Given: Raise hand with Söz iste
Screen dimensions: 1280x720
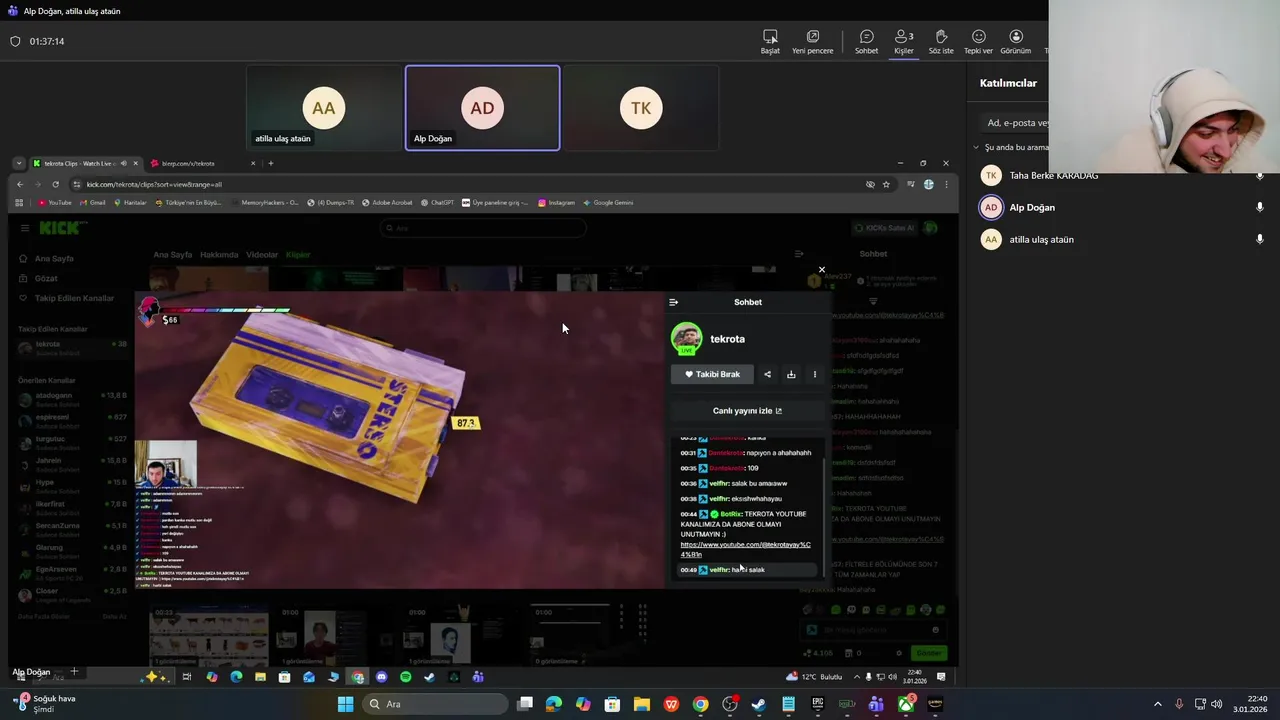Looking at the screenshot, I should tap(941, 42).
